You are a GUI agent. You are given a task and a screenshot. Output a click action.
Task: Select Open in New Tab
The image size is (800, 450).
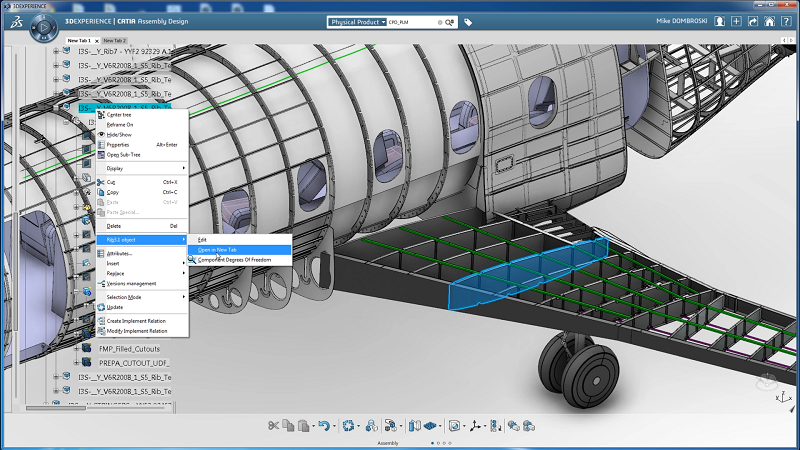click(x=217, y=250)
